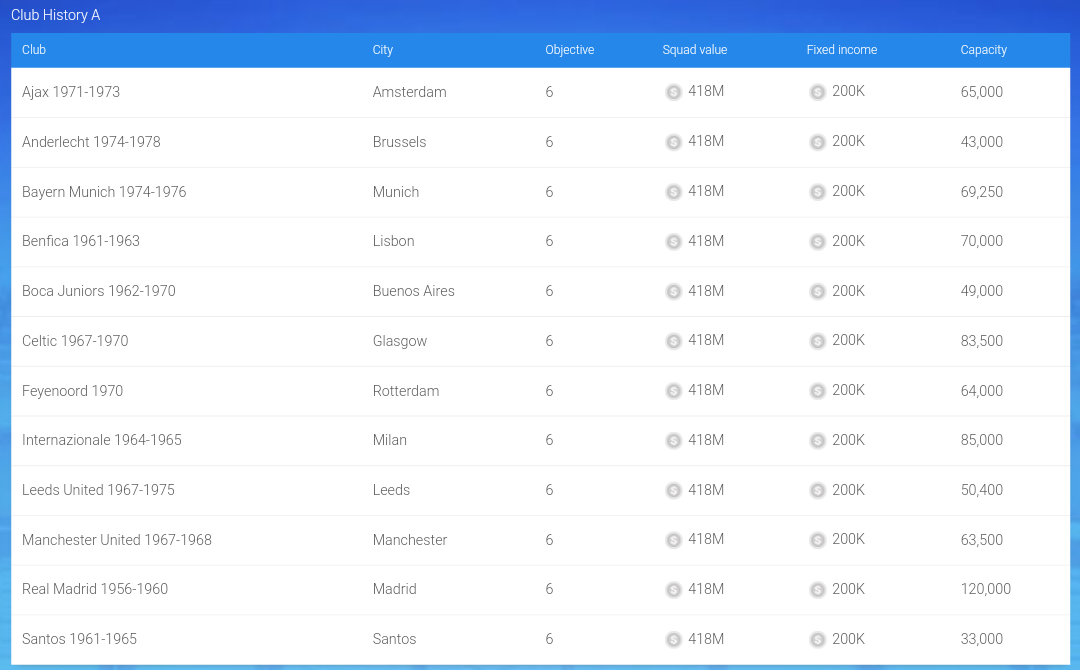Choose Internazionale 1964-1965
Image resolution: width=1080 pixels, height=670 pixels.
click(x=102, y=440)
